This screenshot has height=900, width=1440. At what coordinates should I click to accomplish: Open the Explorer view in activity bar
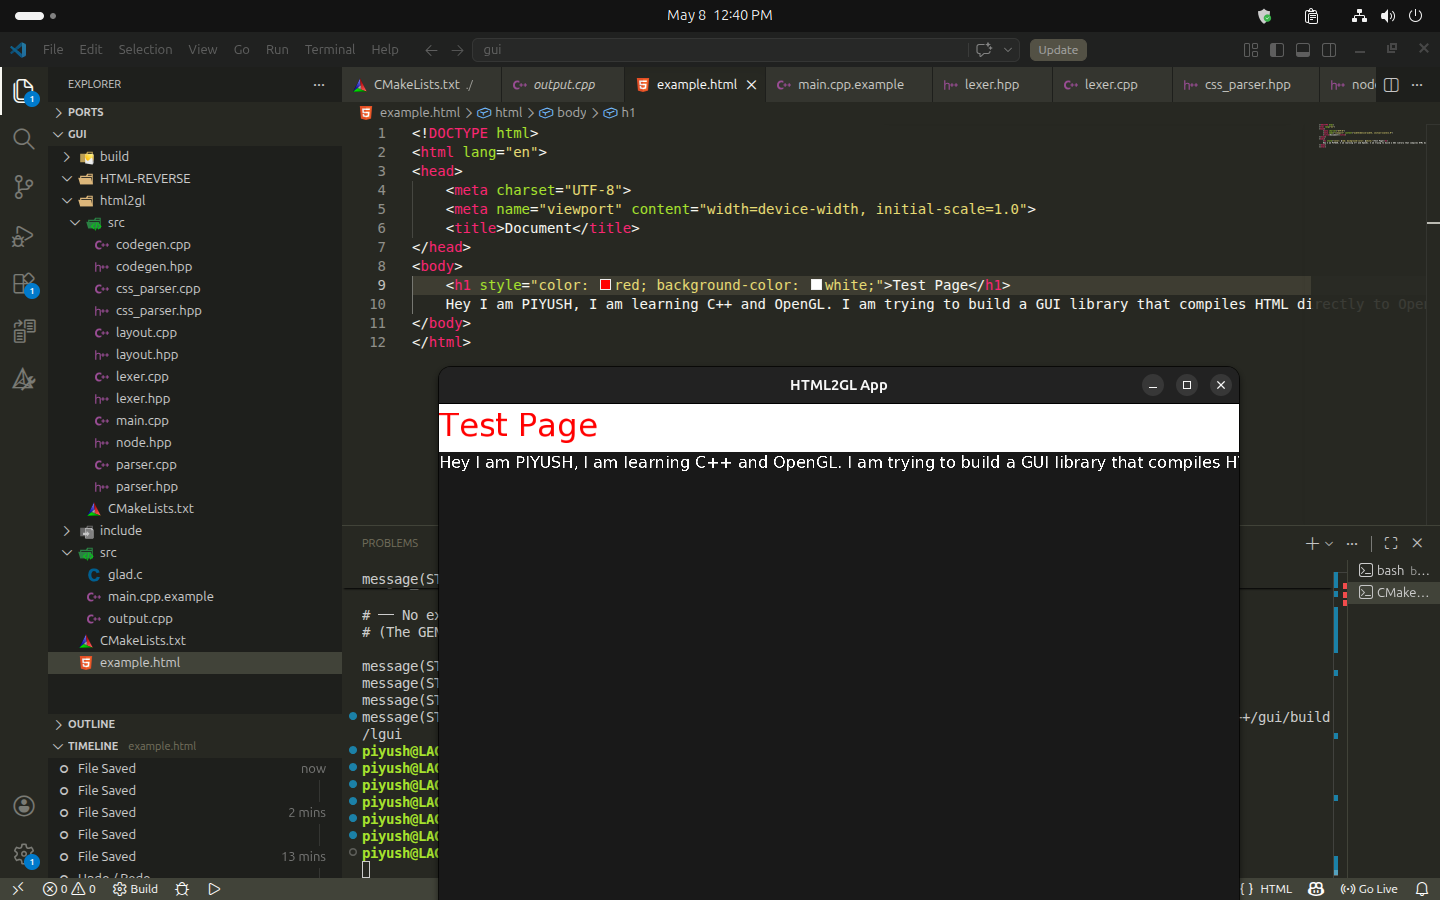pos(24,91)
